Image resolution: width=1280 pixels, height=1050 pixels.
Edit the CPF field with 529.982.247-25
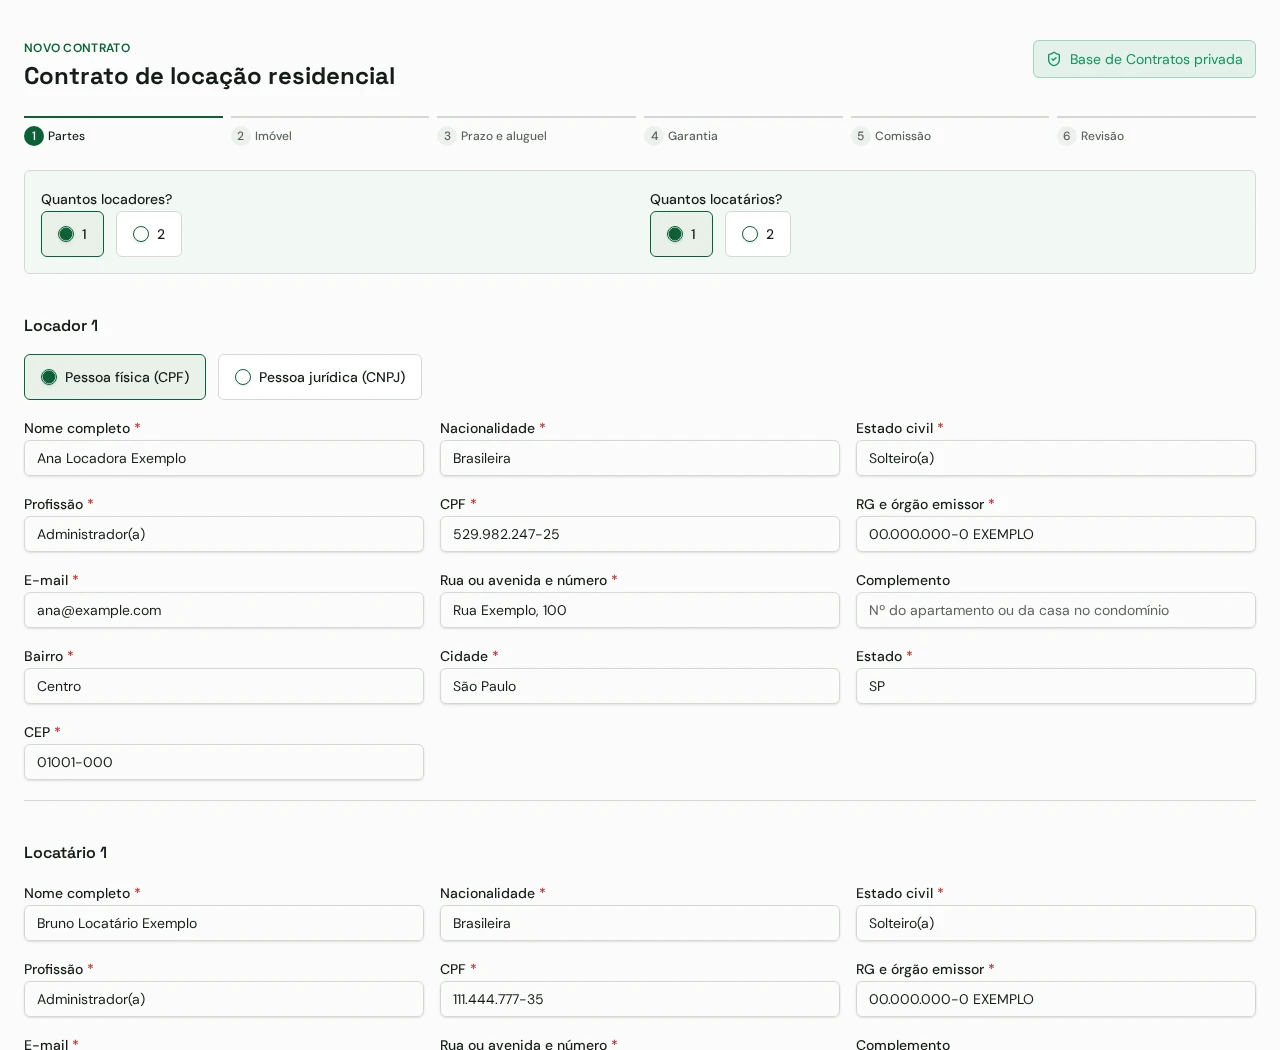640,534
